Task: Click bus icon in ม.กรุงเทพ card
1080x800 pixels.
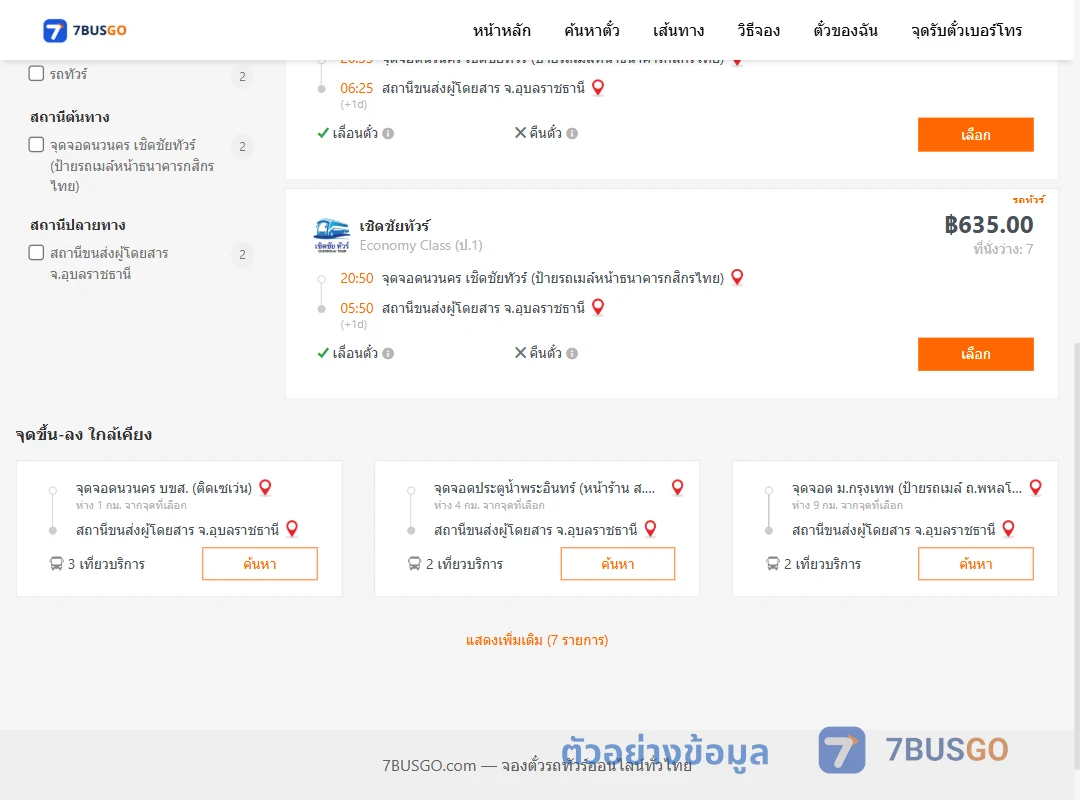Action: point(773,564)
